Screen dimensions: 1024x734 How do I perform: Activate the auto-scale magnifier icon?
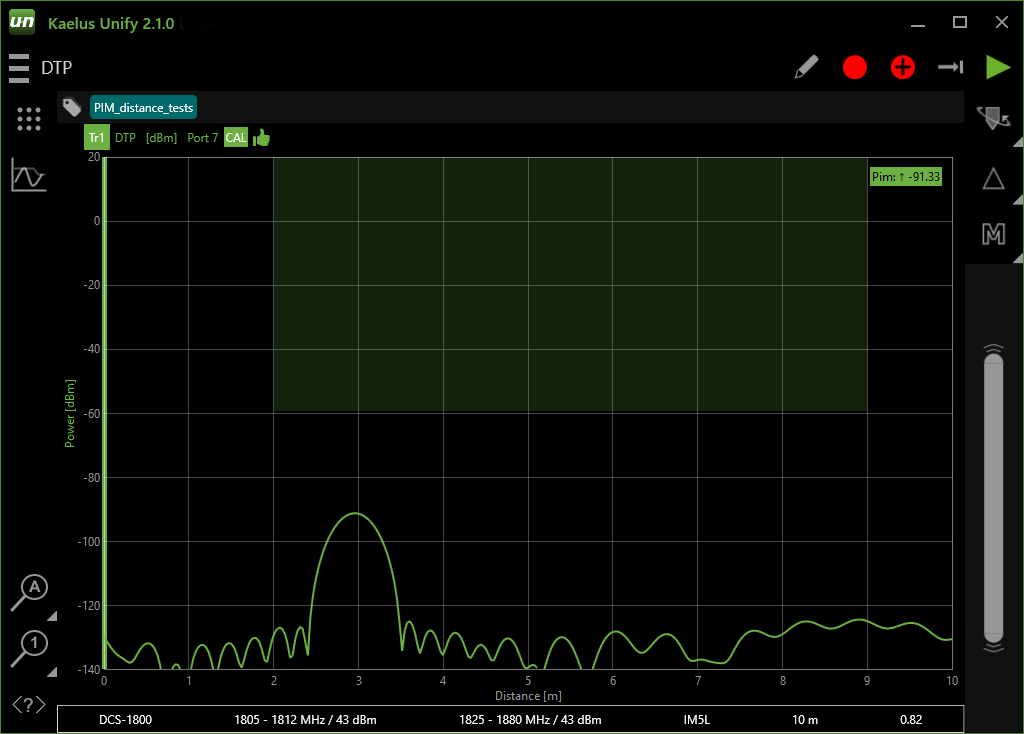pyautogui.click(x=28, y=590)
